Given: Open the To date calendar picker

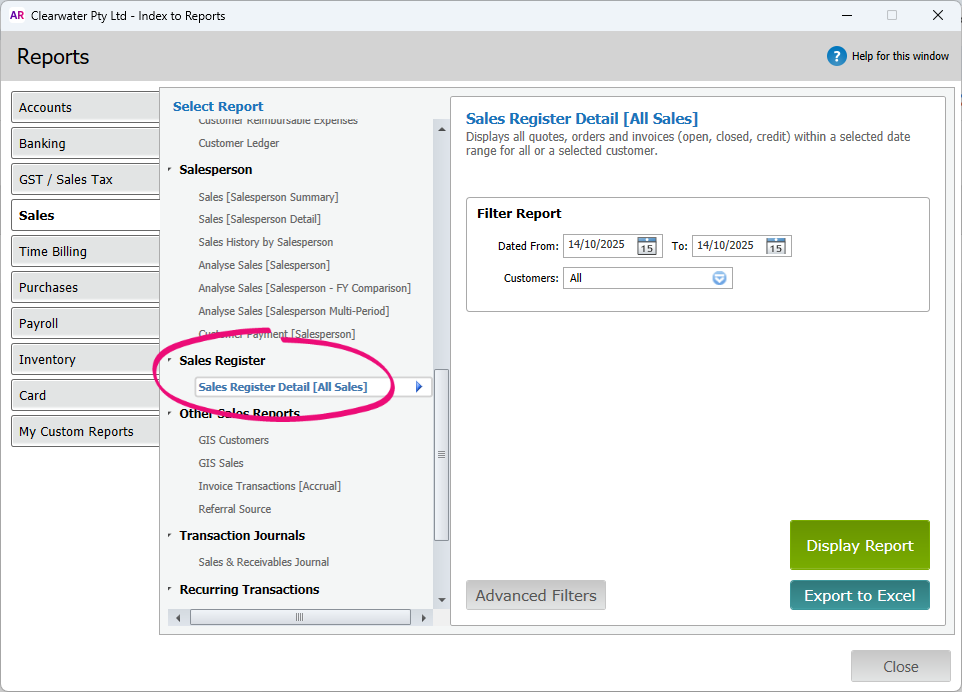Looking at the screenshot, I should 776,246.
